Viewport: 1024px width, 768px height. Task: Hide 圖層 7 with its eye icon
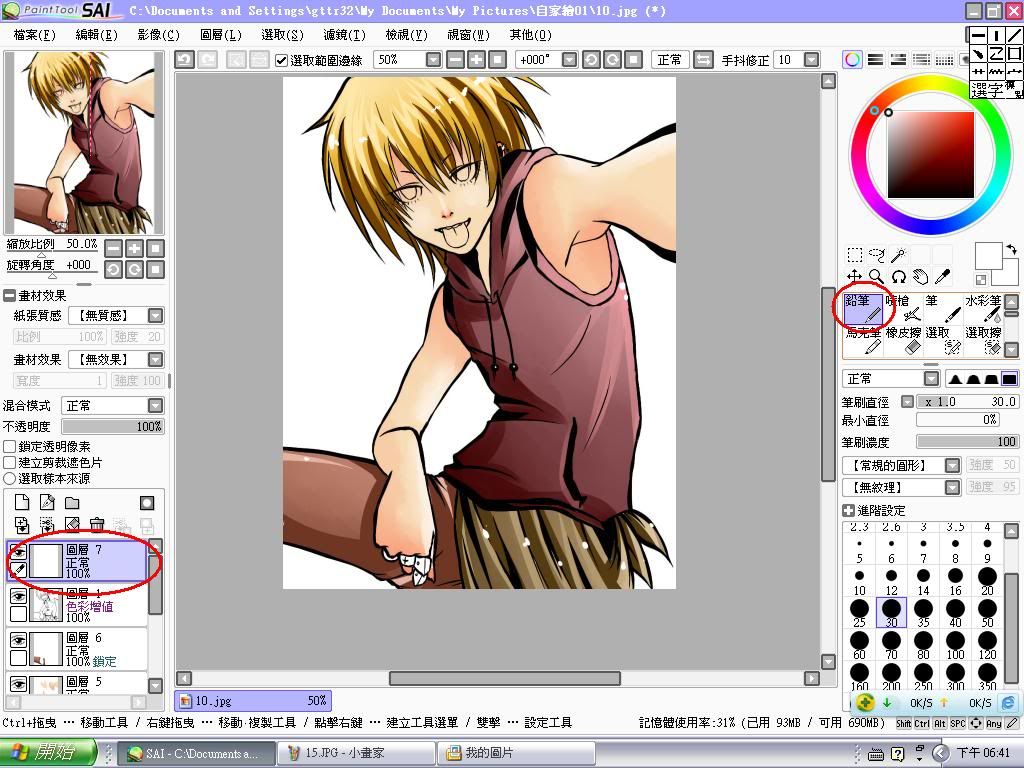(18, 552)
